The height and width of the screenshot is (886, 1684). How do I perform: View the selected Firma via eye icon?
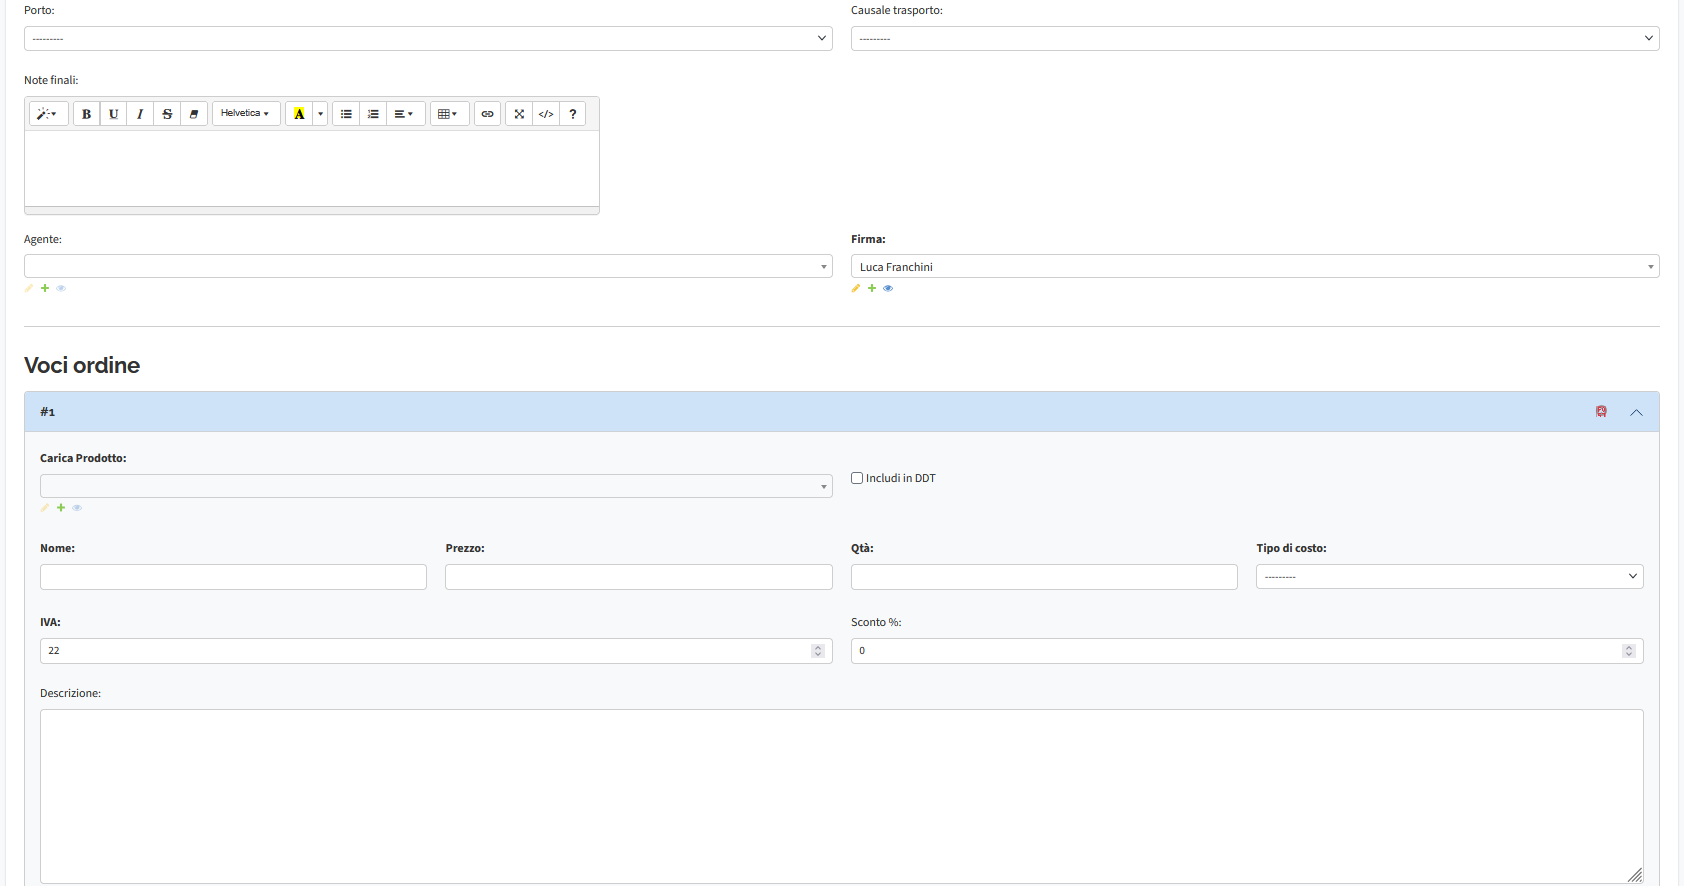pos(888,288)
